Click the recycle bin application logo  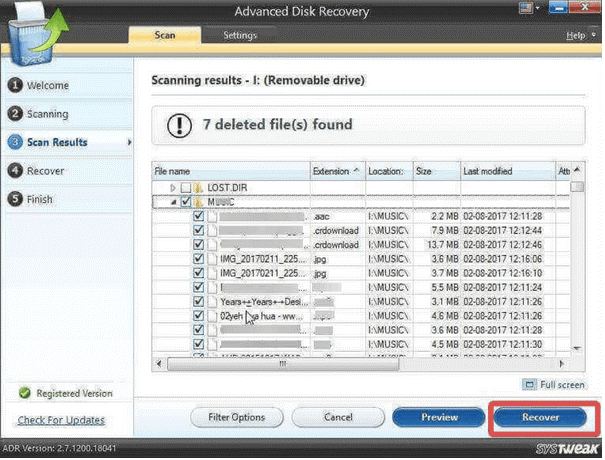click(x=38, y=34)
